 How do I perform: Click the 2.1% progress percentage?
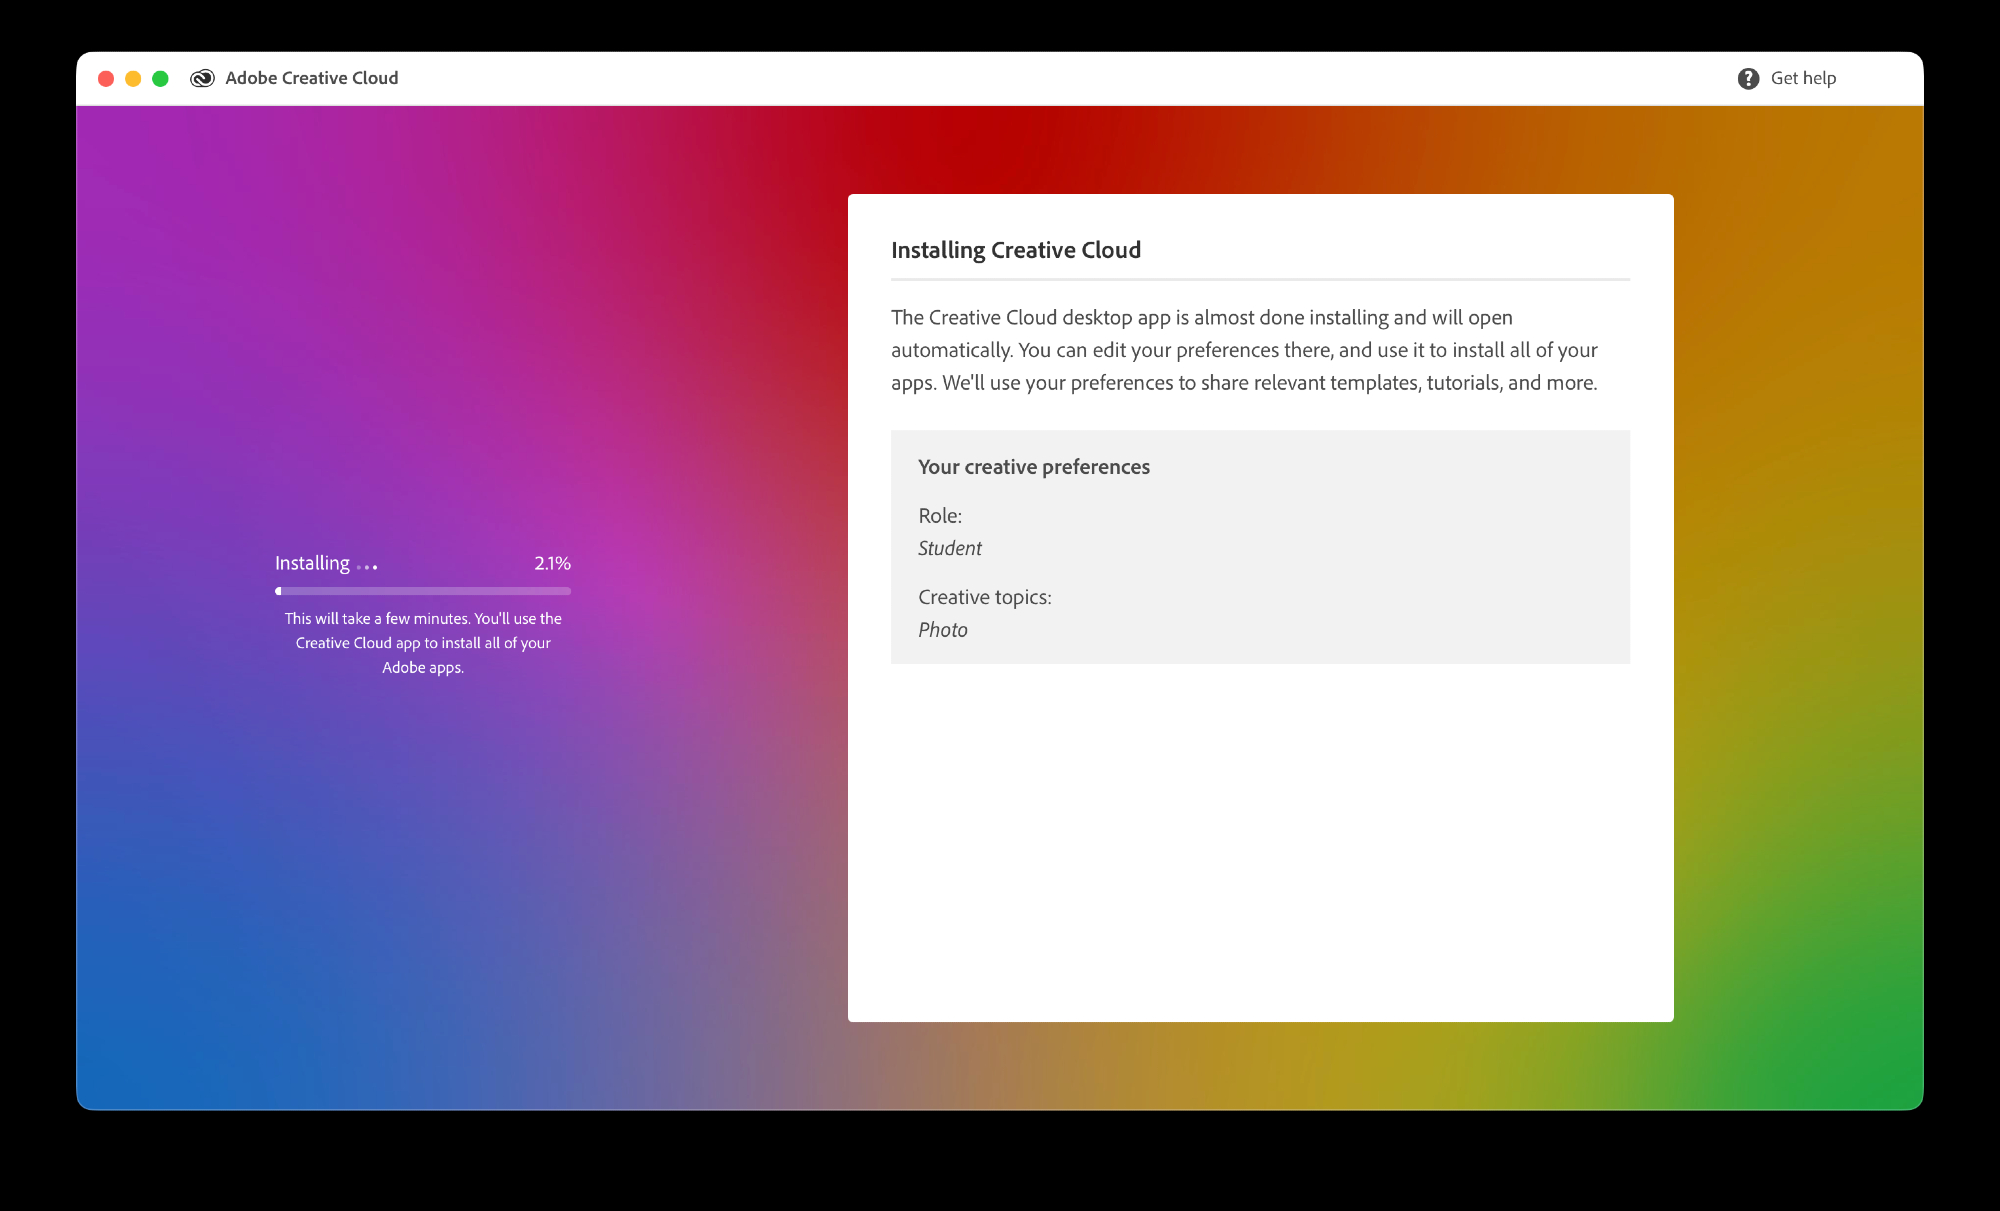click(552, 563)
